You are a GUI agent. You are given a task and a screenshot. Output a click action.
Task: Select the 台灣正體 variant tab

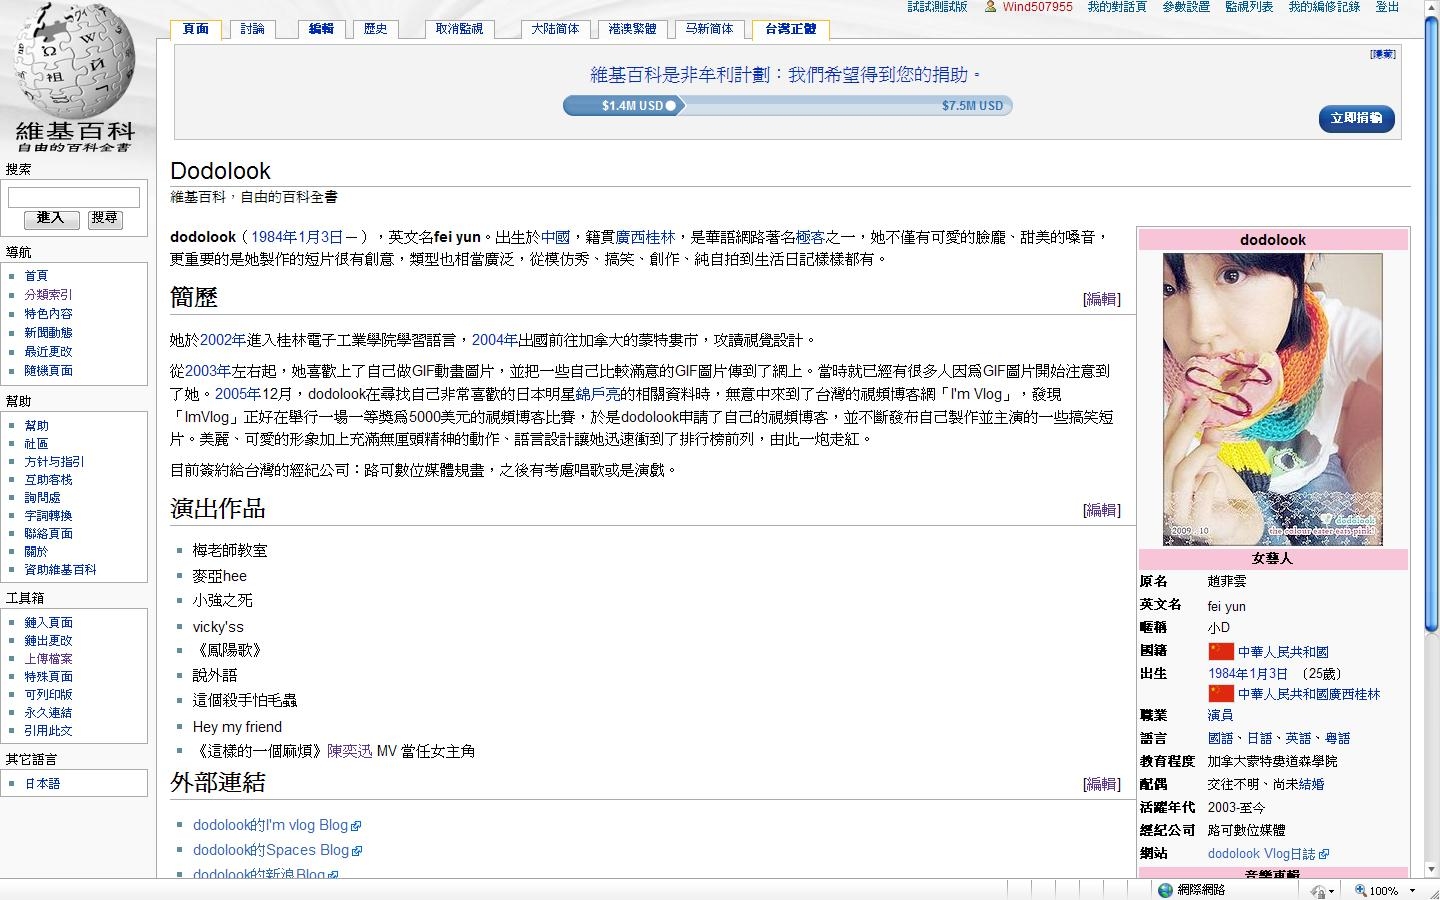click(790, 29)
